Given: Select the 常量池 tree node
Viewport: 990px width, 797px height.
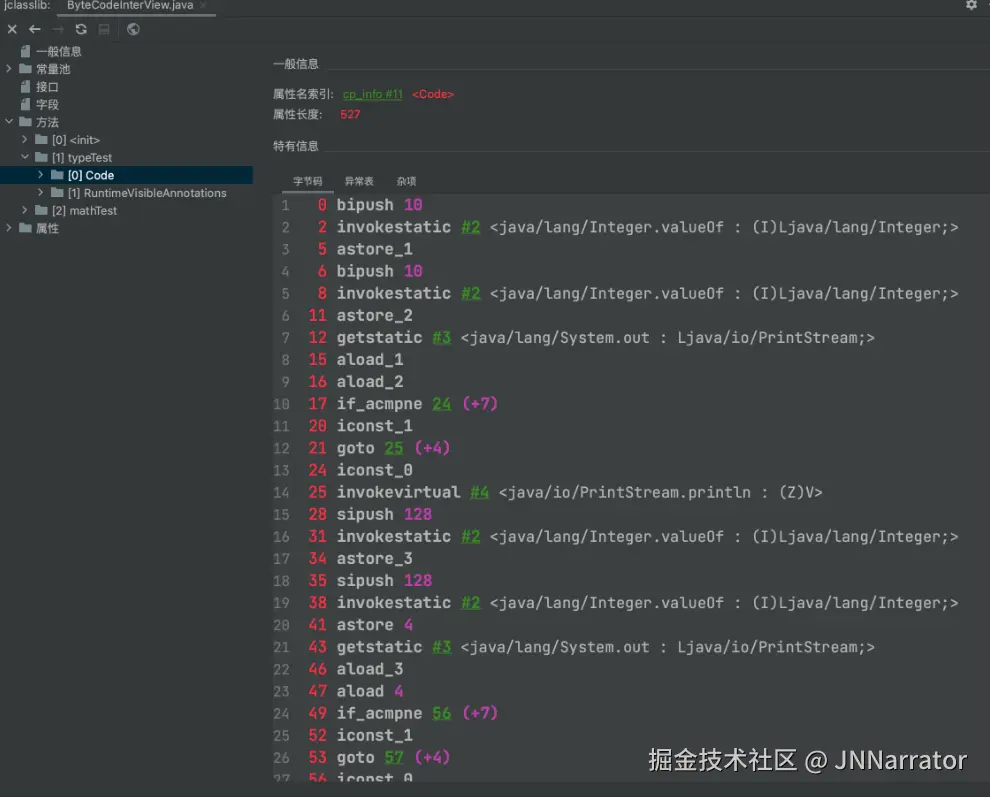Looking at the screenshot, I should click(x=53, y=69).
